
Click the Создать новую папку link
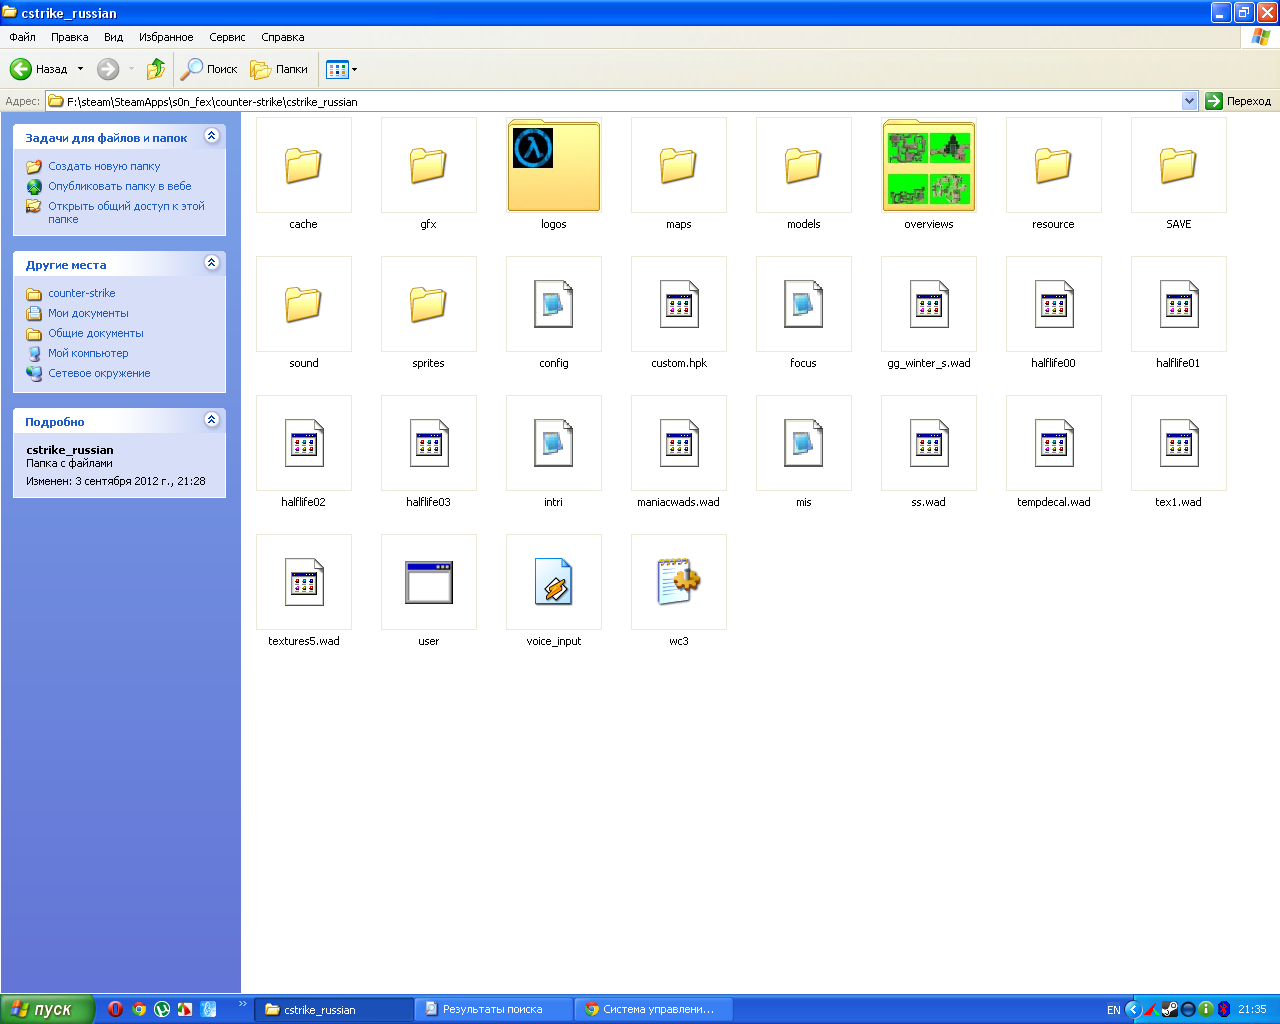[104, 166]
